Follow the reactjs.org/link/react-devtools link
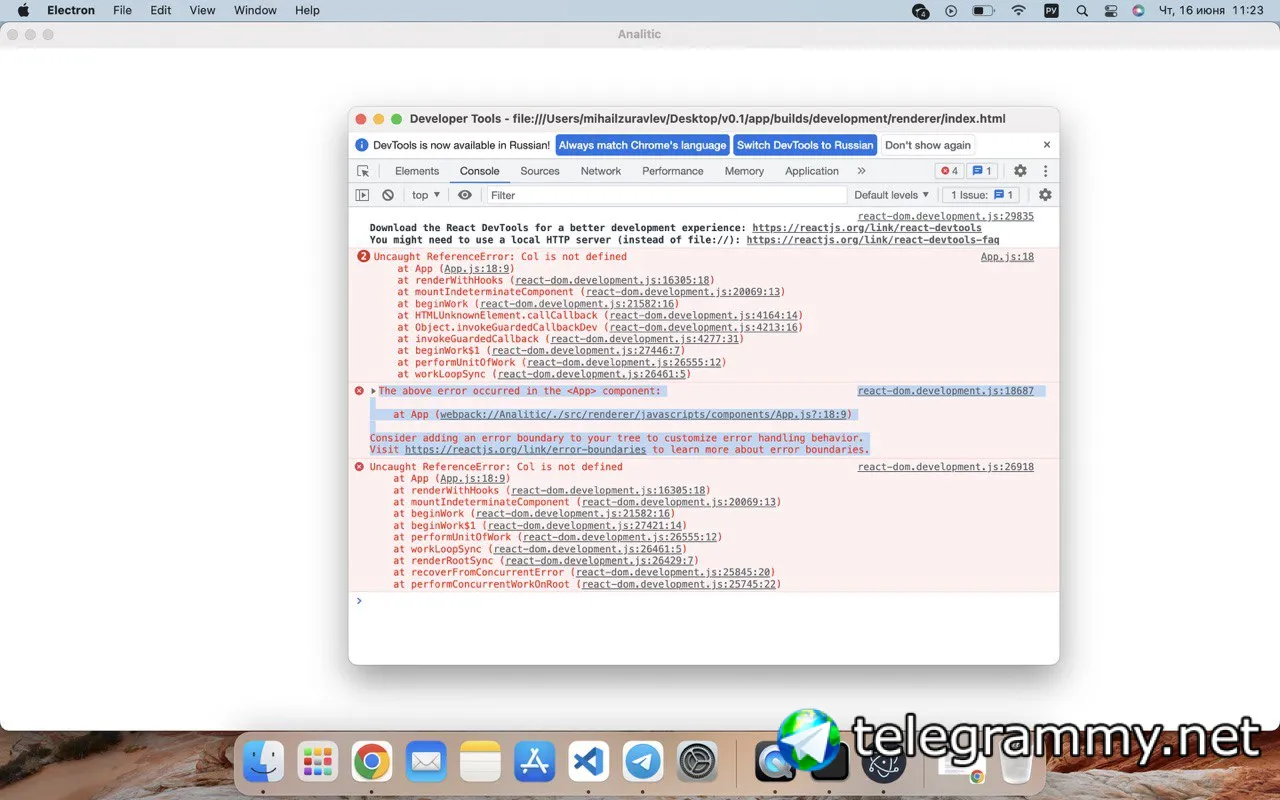1280x800 pixels. (x=867, y=228)
